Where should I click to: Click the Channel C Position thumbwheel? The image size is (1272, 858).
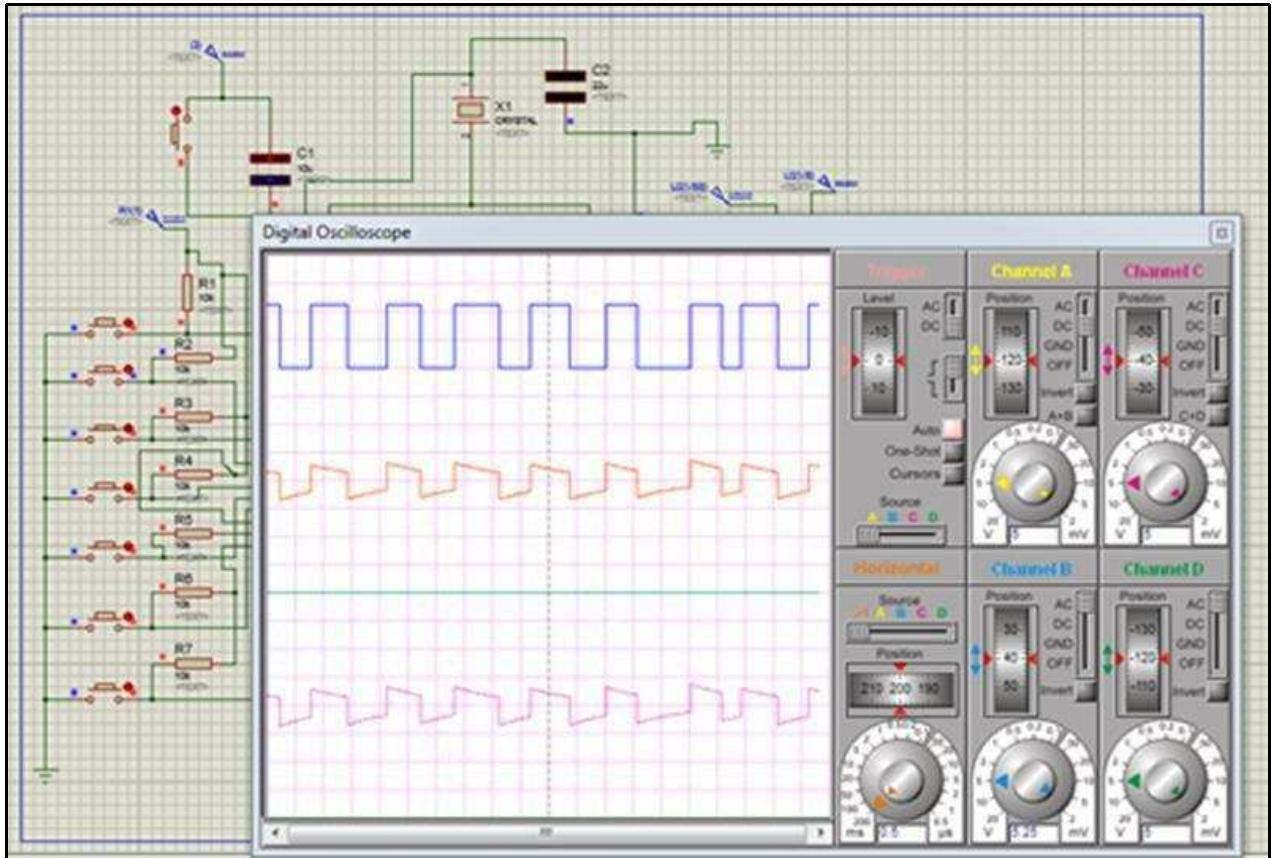click(x=1143, y=361)
